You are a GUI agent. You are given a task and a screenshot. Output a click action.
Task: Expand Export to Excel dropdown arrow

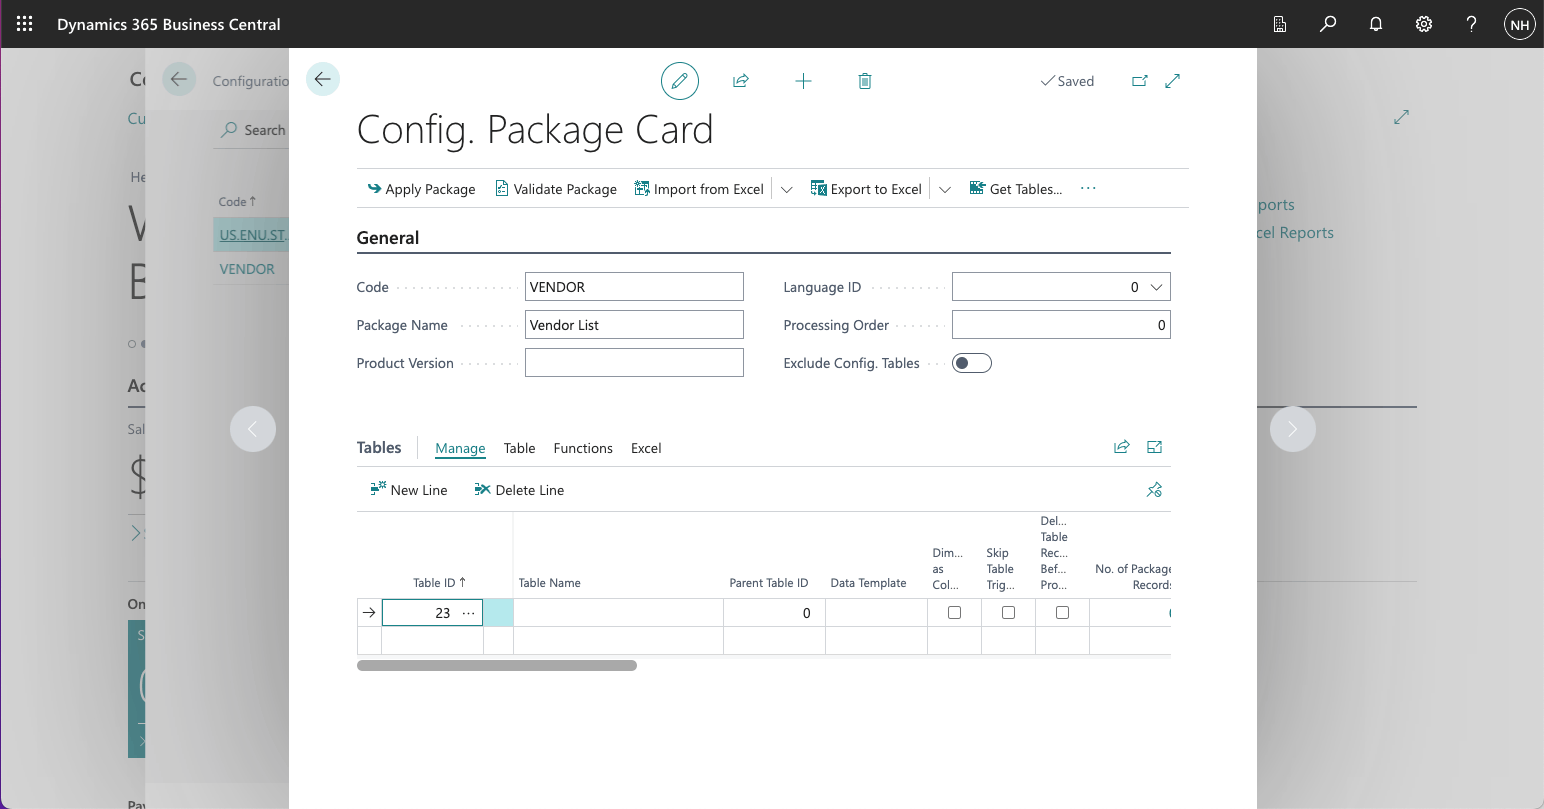coord(944,189)
